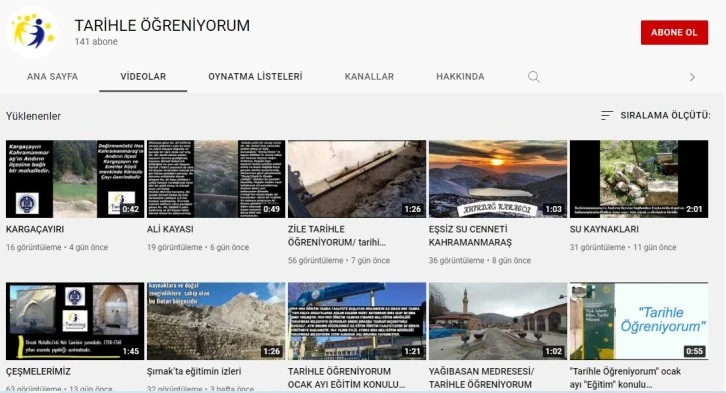Play the KARGAÇAYIRI video thumbnail
The width and height of the screenshot is (726, 393).
[x=75, y=179]
